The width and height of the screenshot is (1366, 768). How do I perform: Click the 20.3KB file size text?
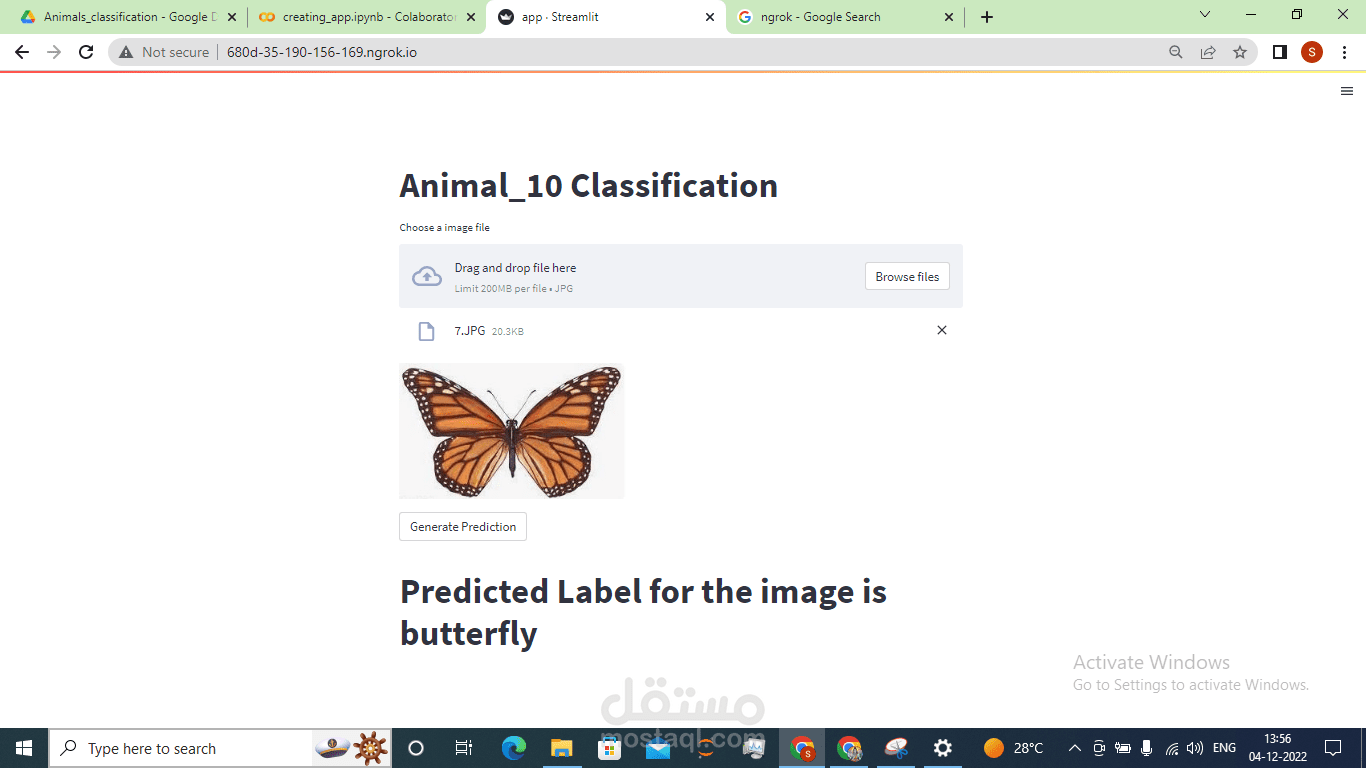[508, 331]
